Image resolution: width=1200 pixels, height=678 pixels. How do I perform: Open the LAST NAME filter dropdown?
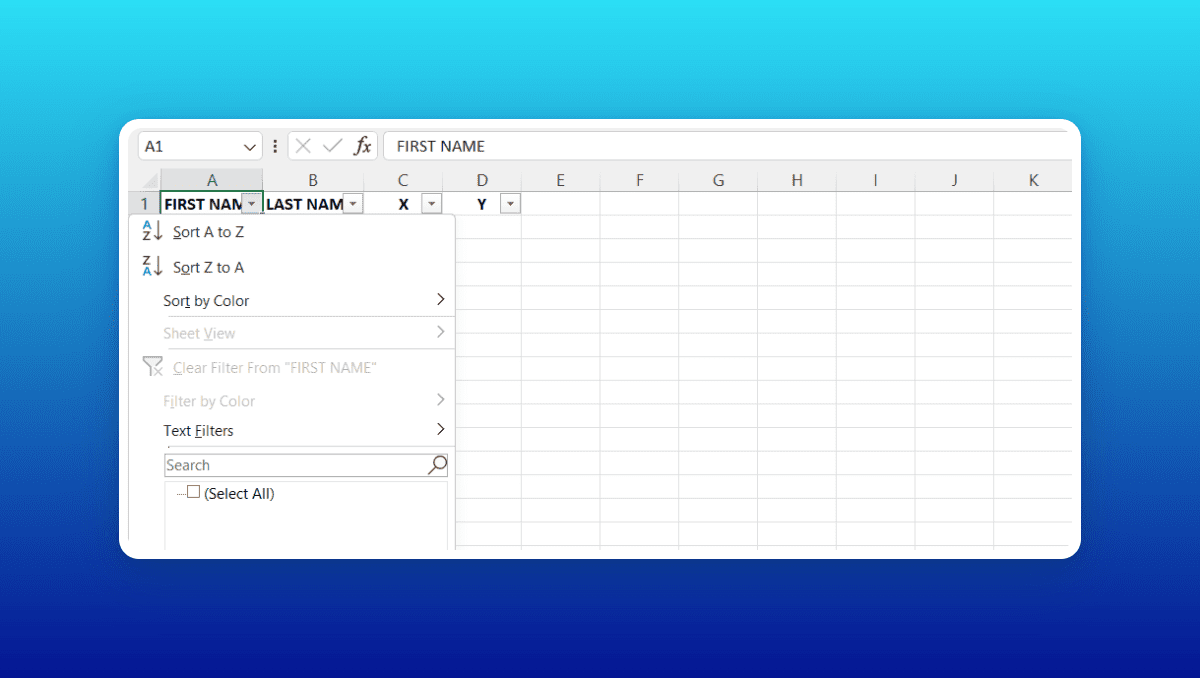[353, 203]
